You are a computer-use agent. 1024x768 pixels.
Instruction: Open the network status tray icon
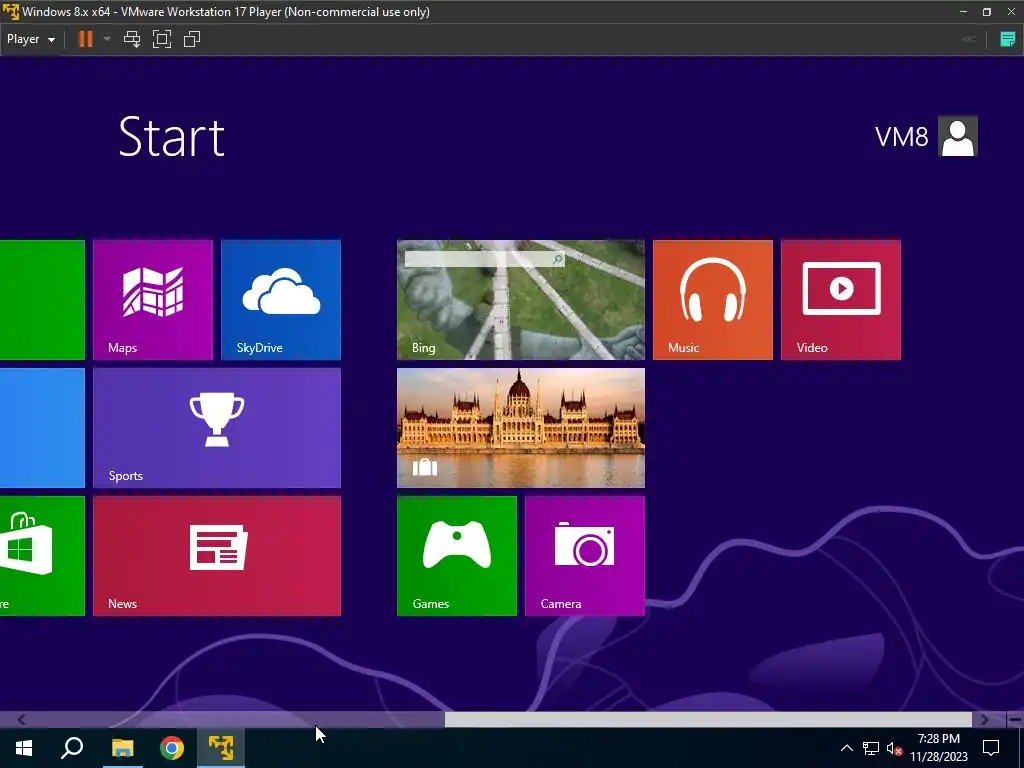[871, 748]
